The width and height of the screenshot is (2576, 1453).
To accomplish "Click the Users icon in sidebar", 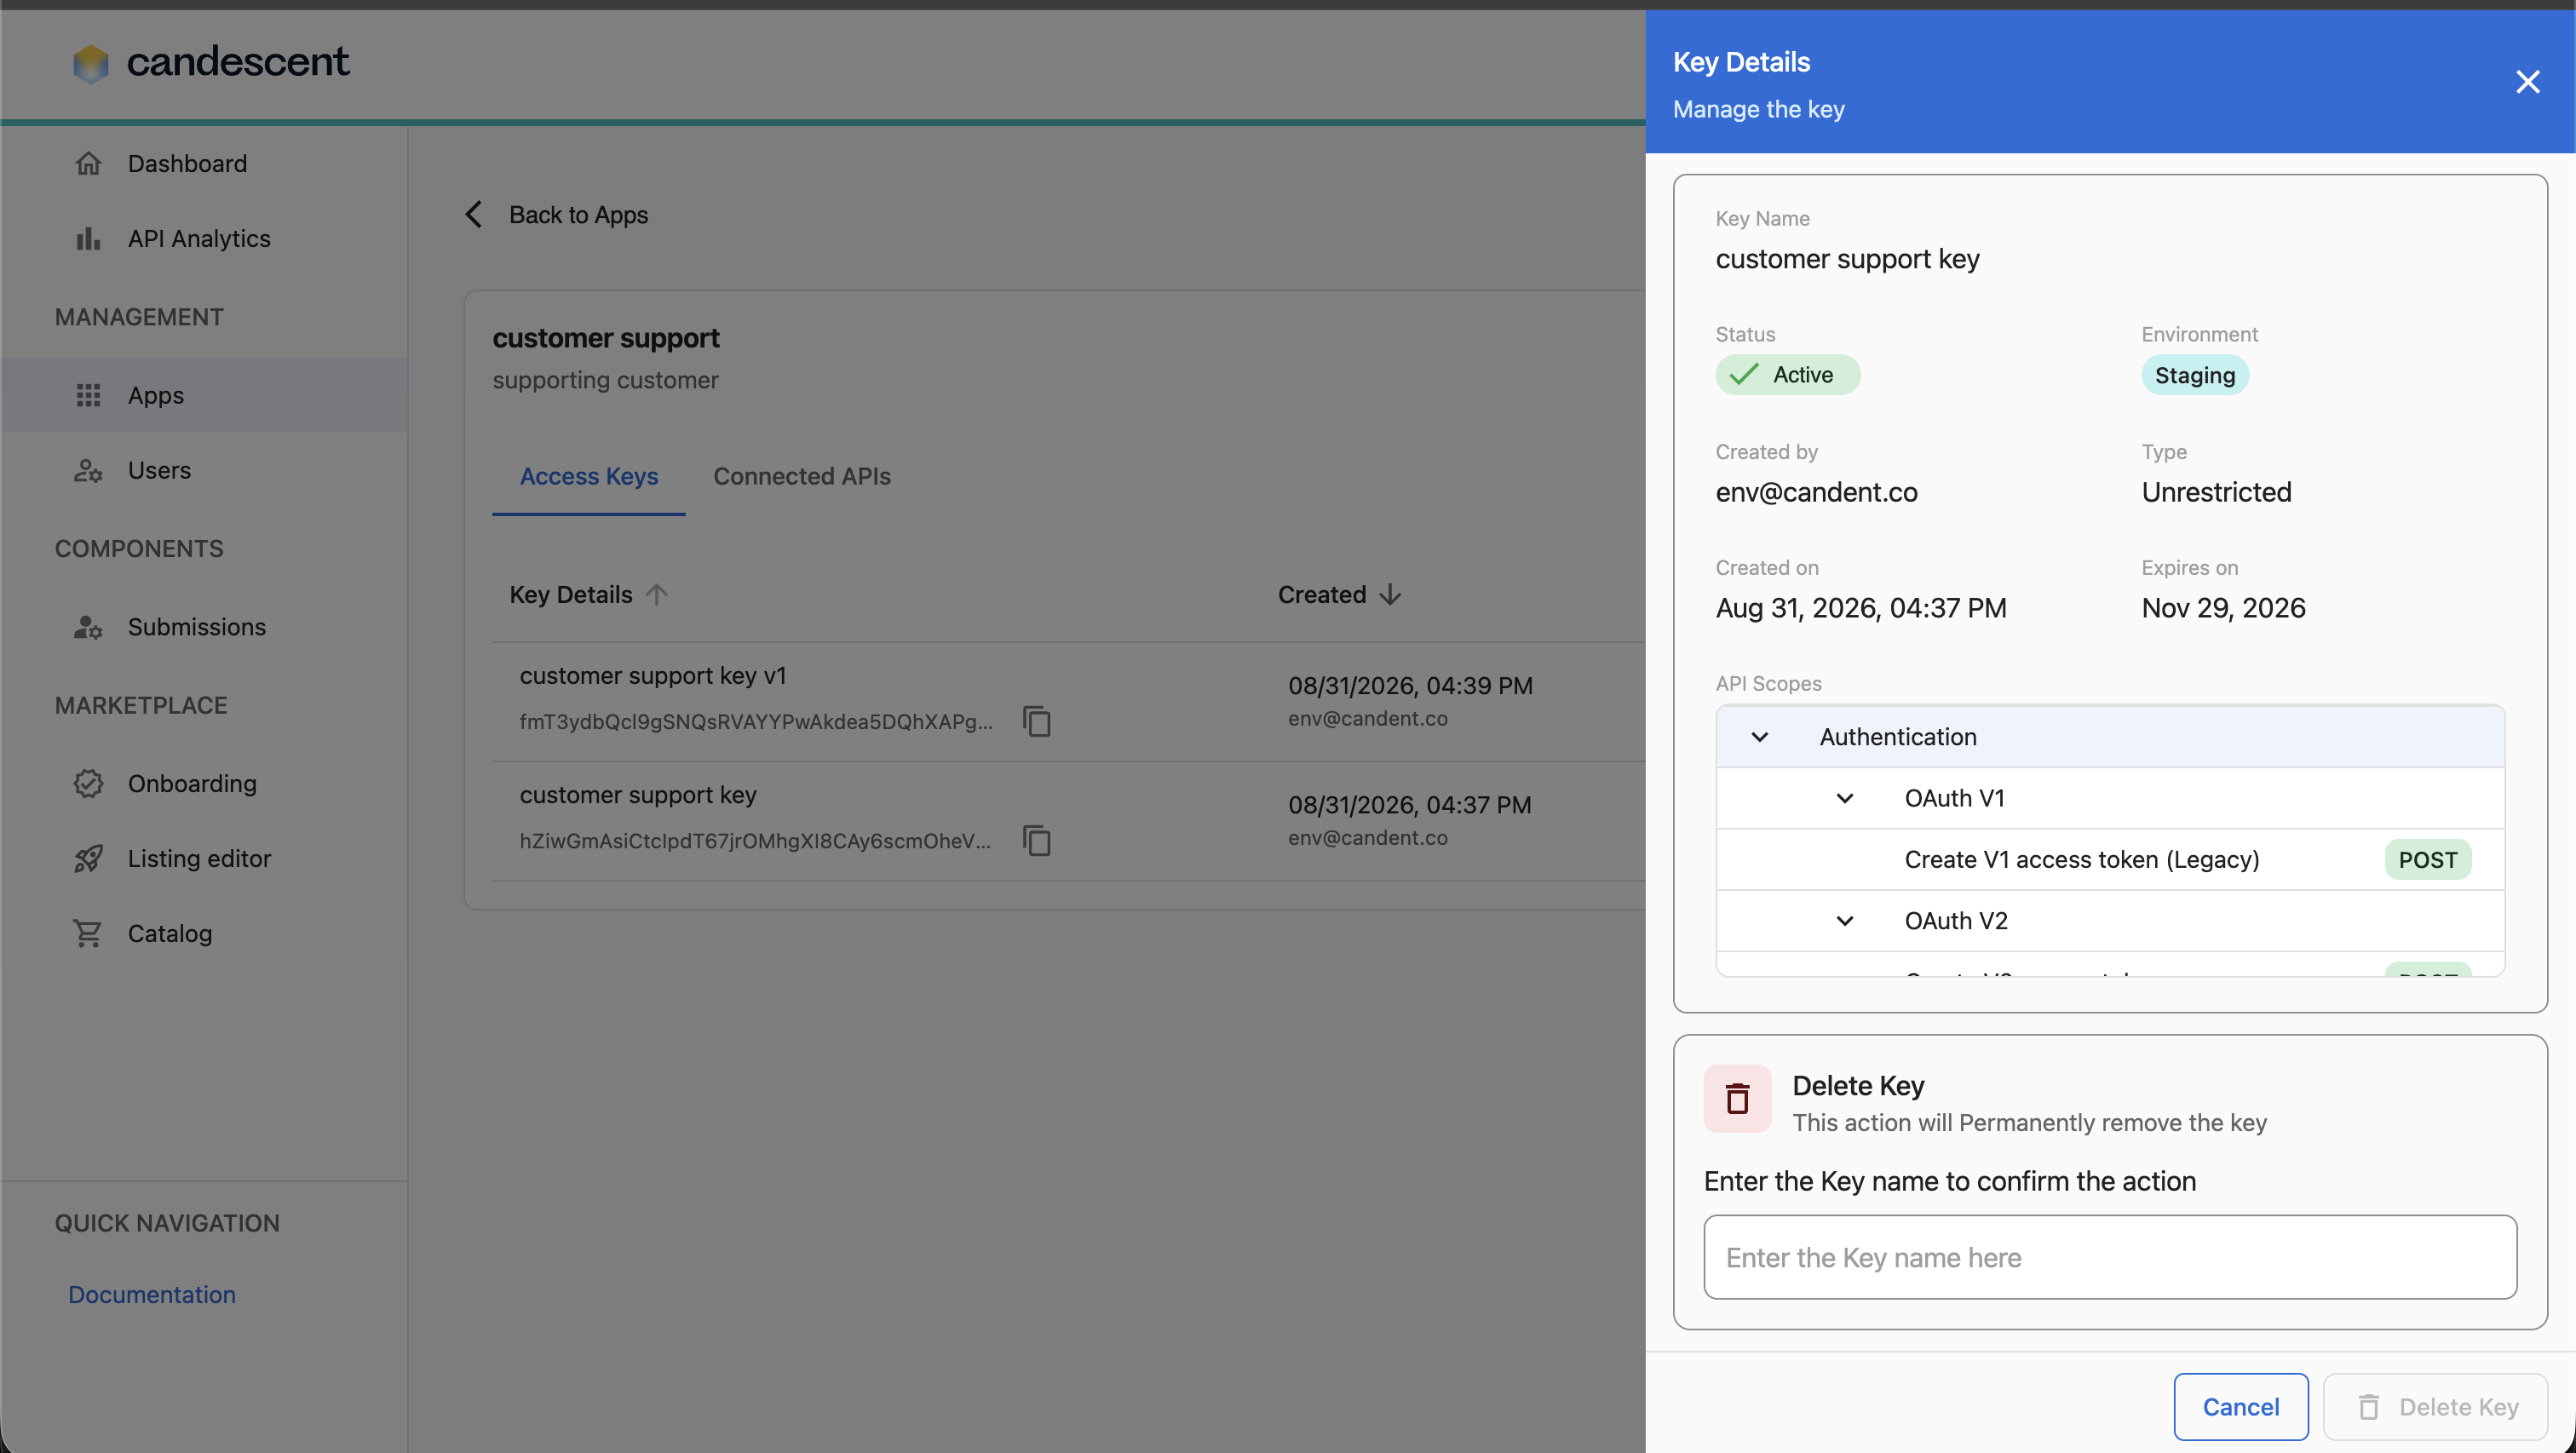I will (88, 470).
